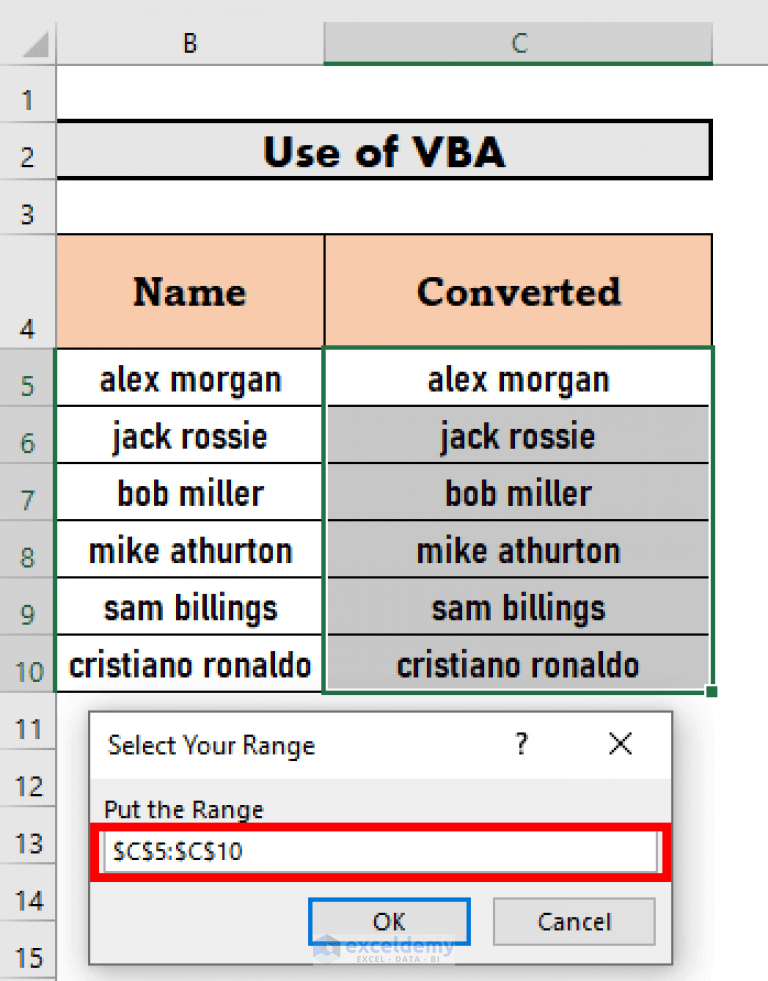Viewport: 768px width, 981px height.
Task: Click the sam billings cell in Converted column
Action: point(517,607)
